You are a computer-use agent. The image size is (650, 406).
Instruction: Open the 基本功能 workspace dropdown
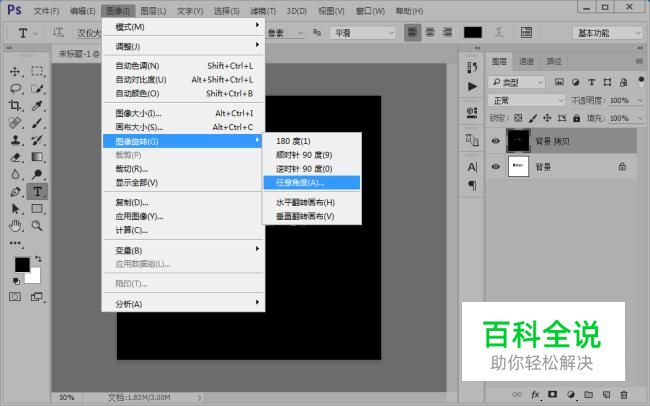pyautogui.click(x=607, y=33)
